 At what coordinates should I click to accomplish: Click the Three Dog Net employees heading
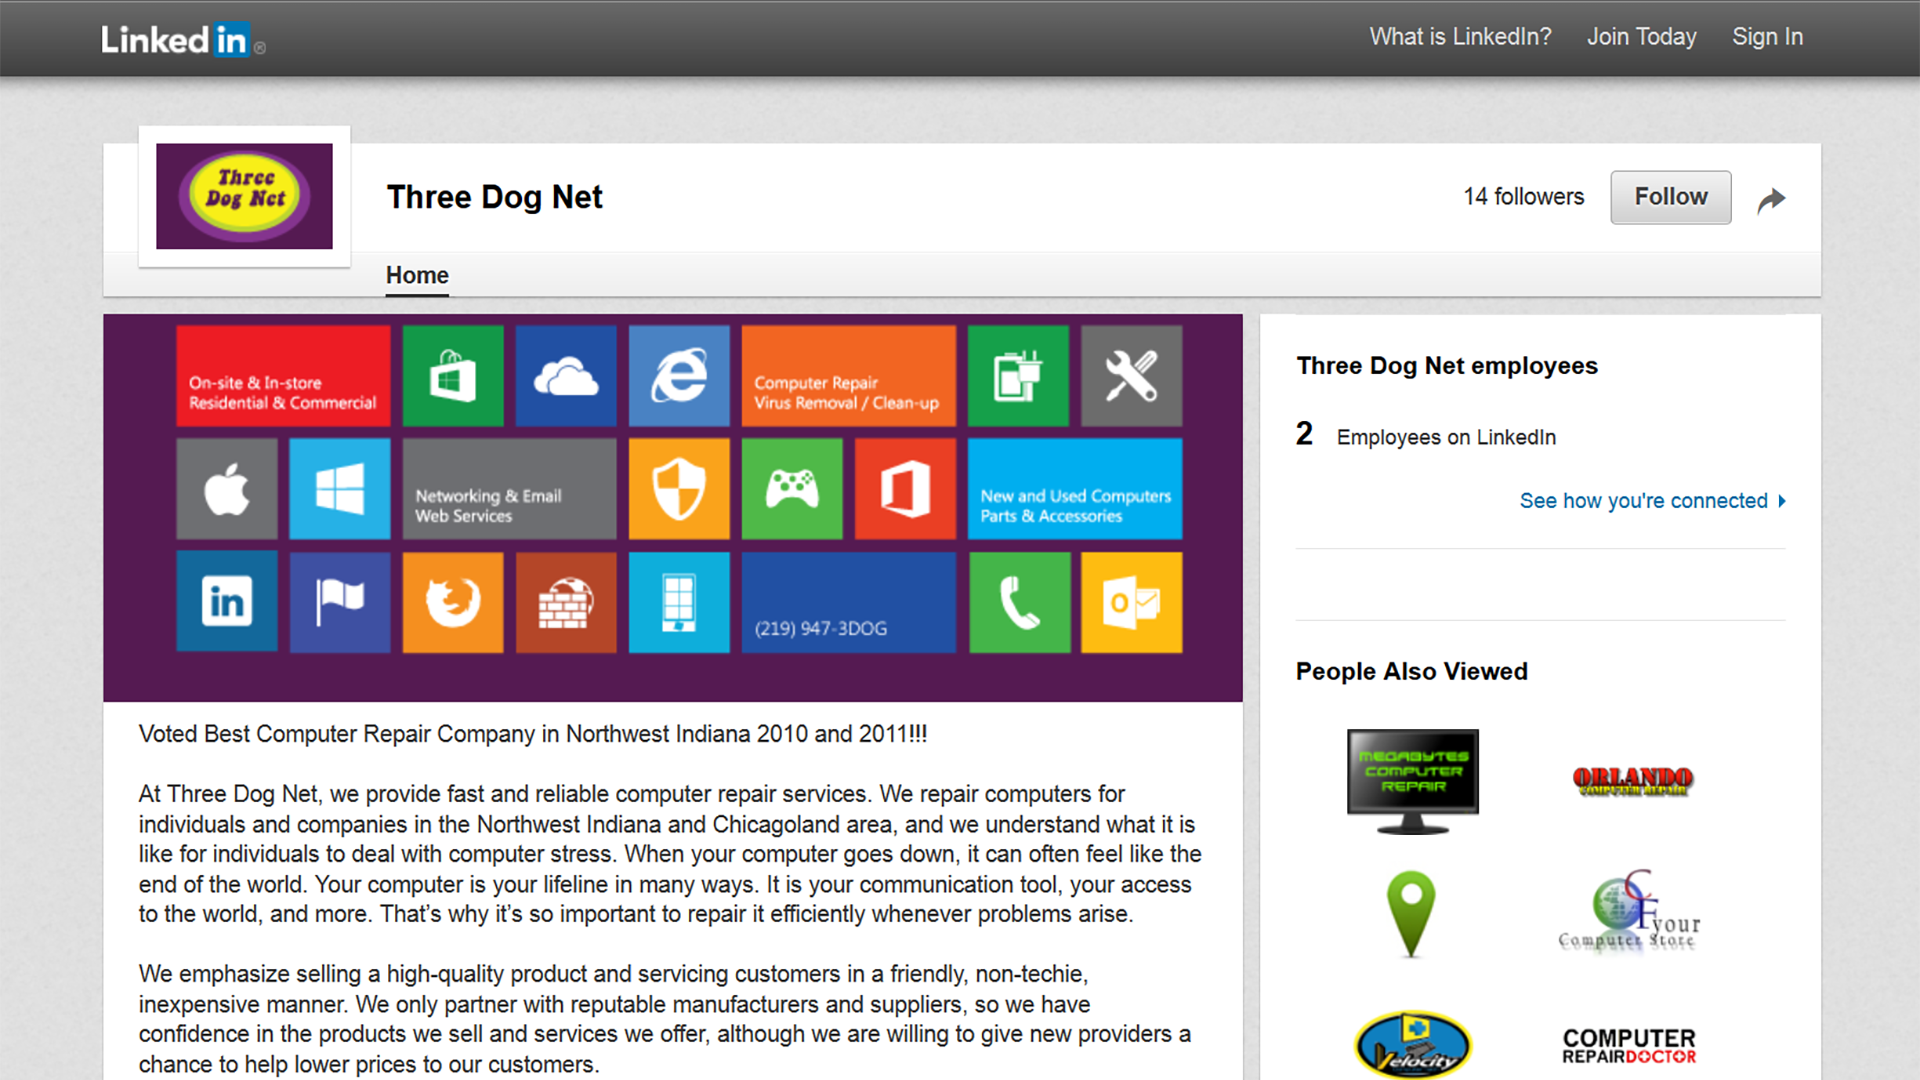[1447, 366]
